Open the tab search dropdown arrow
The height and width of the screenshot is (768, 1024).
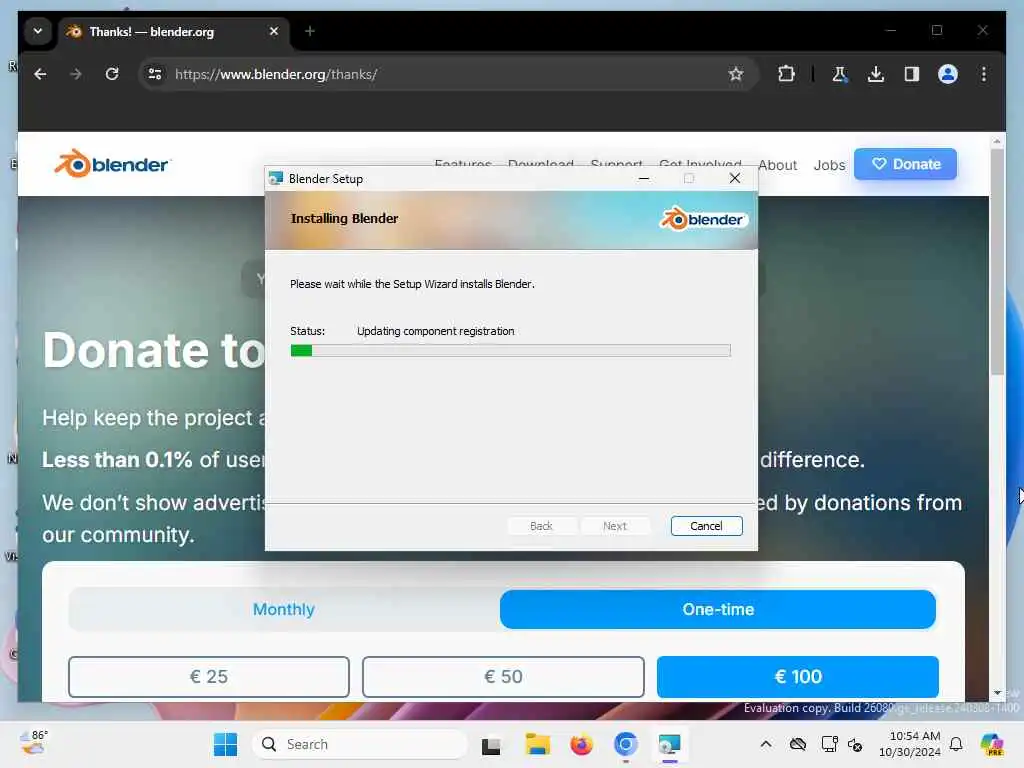tap(38, 31)
